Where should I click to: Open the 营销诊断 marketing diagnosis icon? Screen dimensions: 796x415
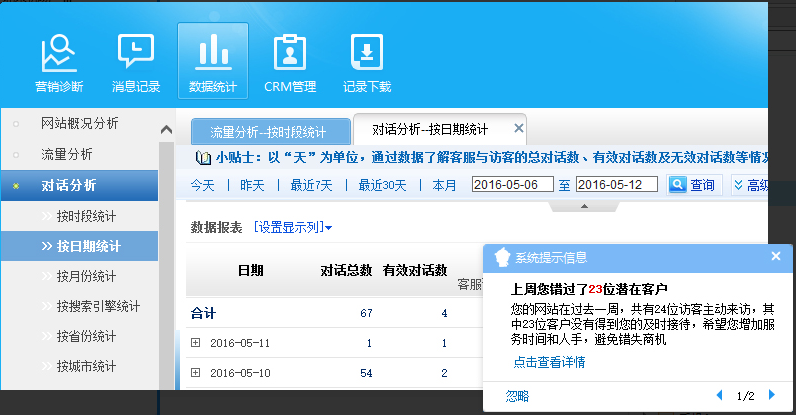[59, 62]
